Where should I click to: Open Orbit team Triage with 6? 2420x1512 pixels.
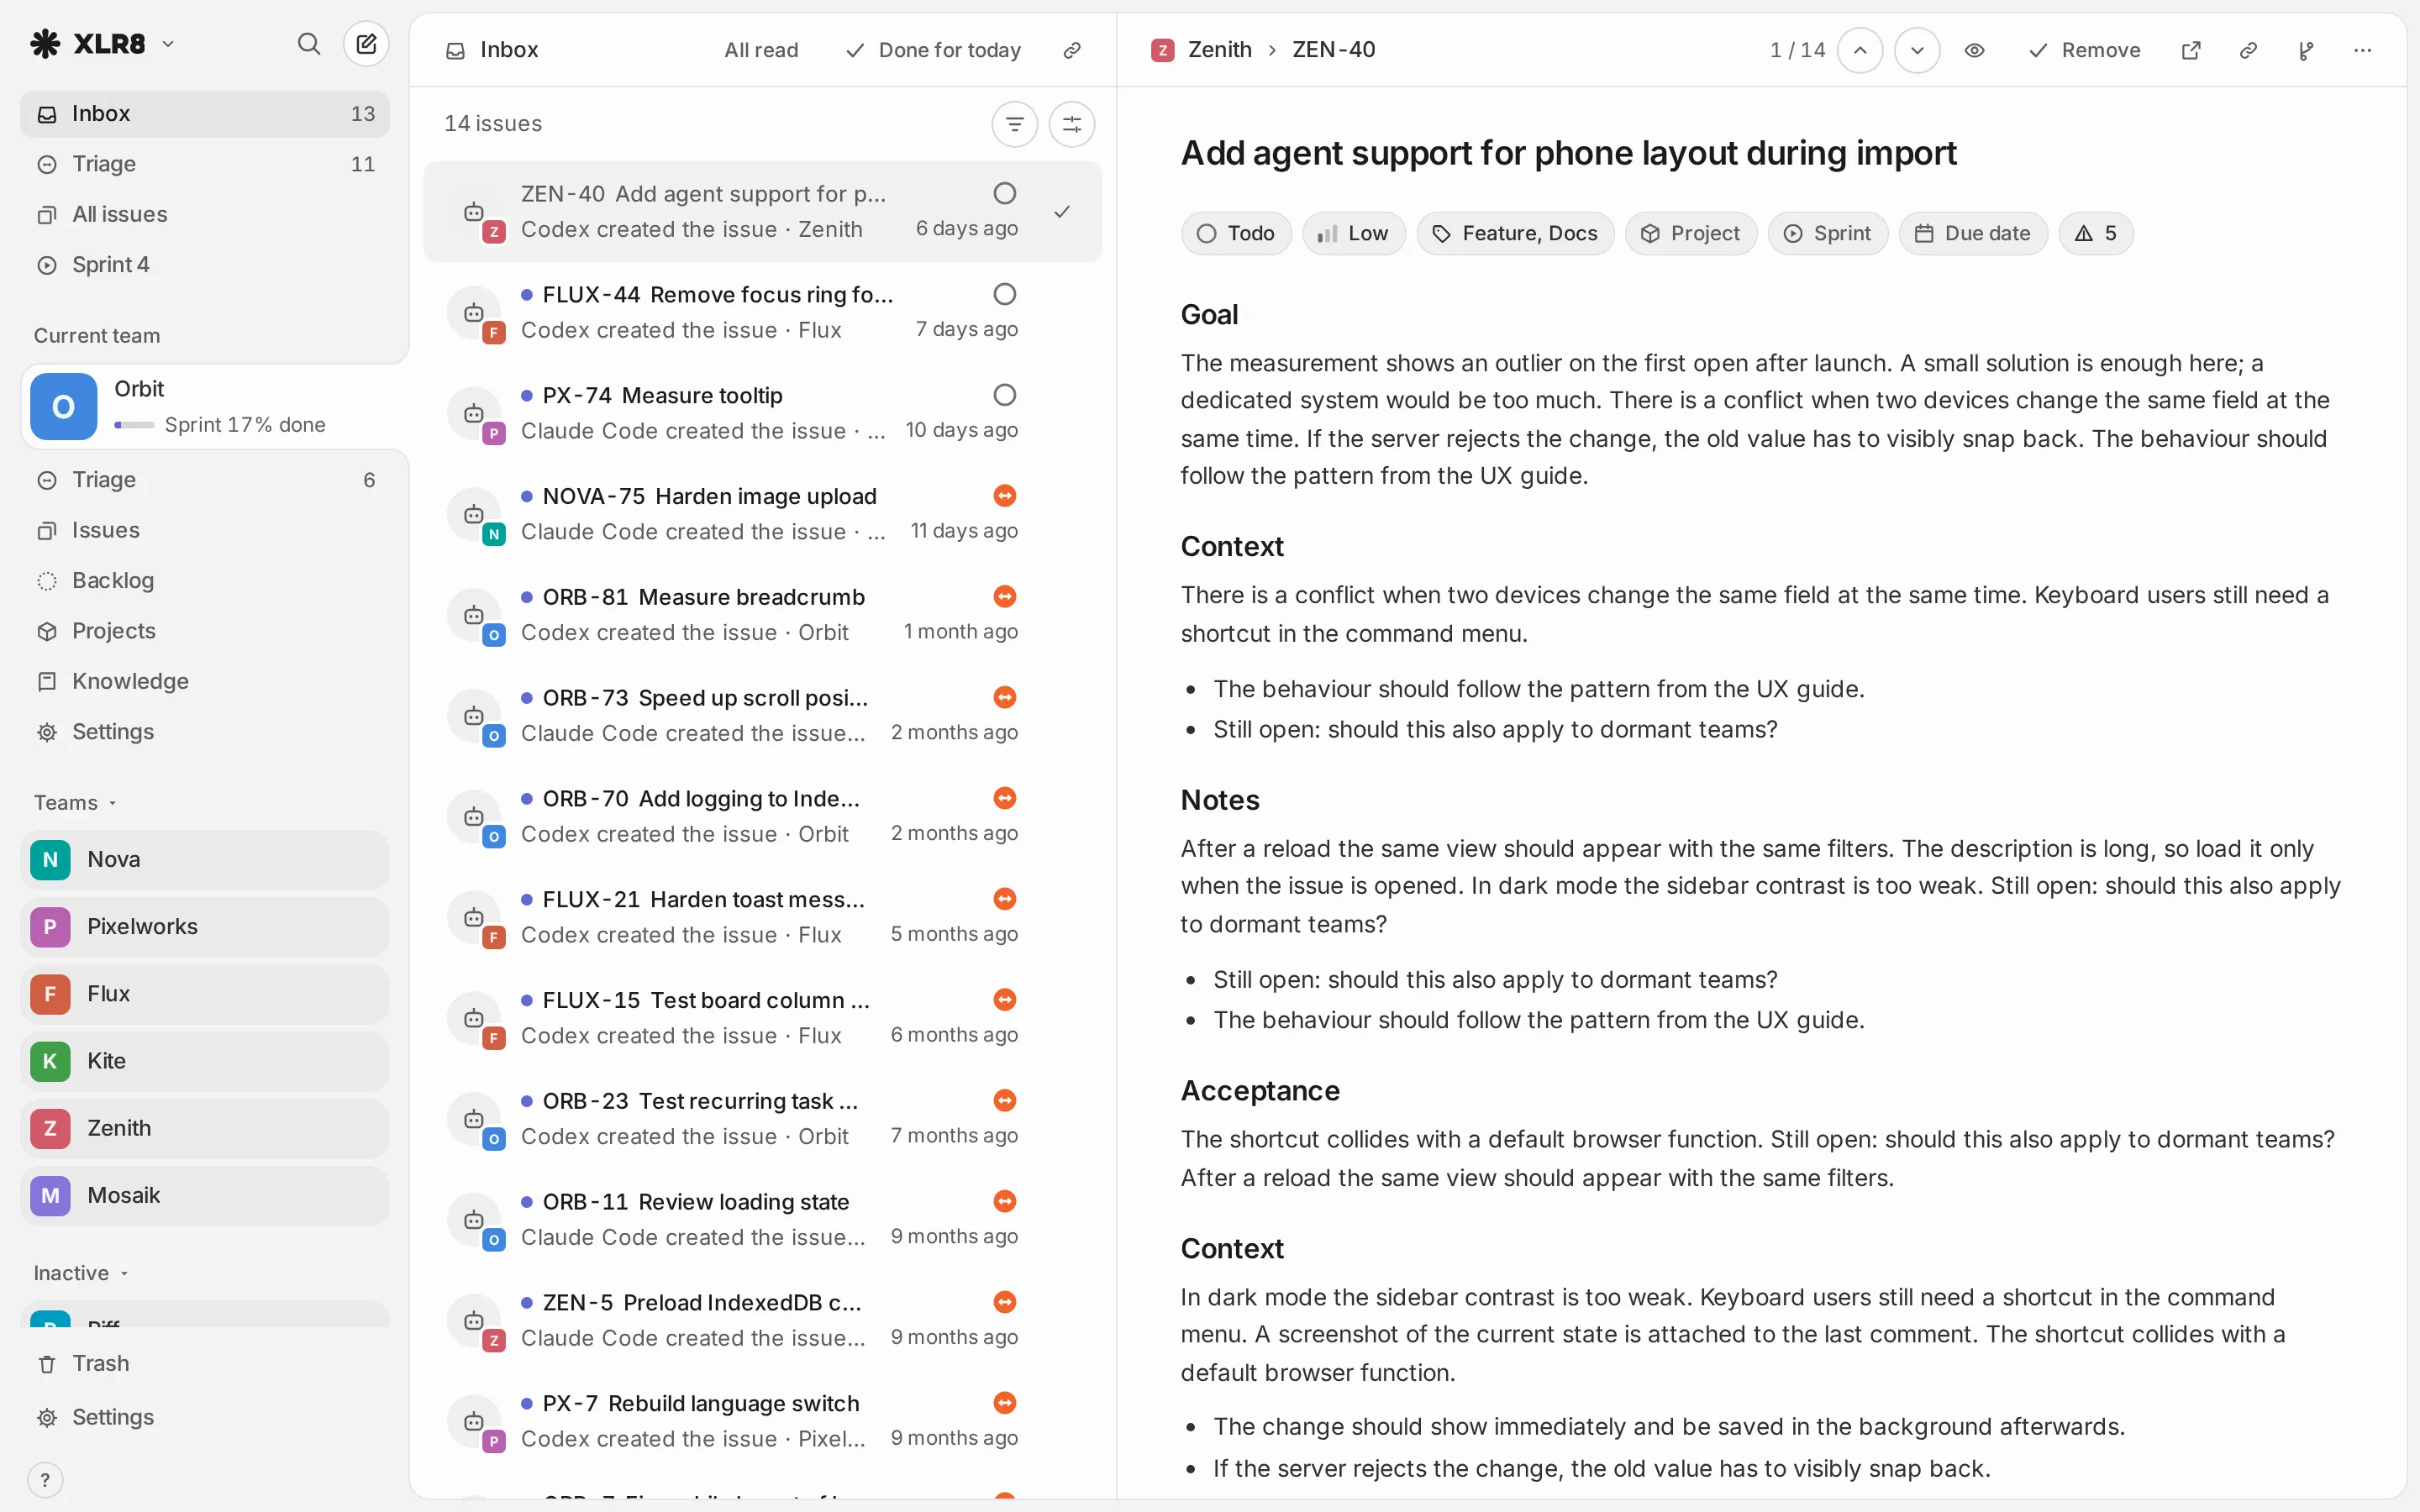pyautogui.click(x=204, y=480)
